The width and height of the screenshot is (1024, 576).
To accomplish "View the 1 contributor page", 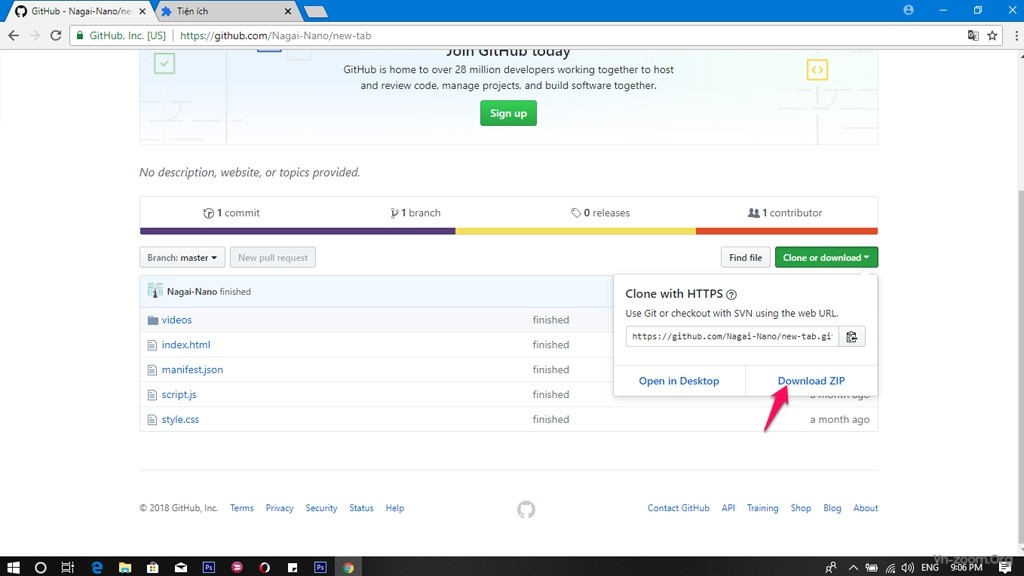I will click(785, 213).
